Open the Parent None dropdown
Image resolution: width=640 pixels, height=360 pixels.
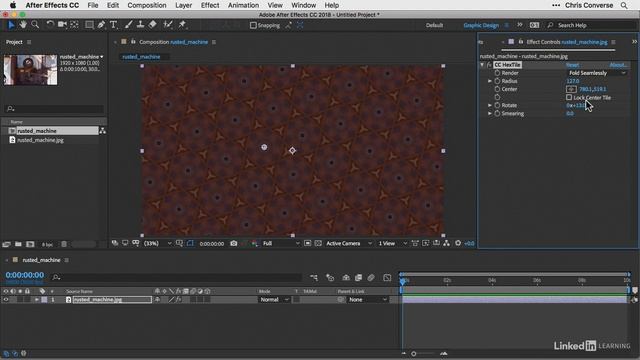click(x=367, y=300)
